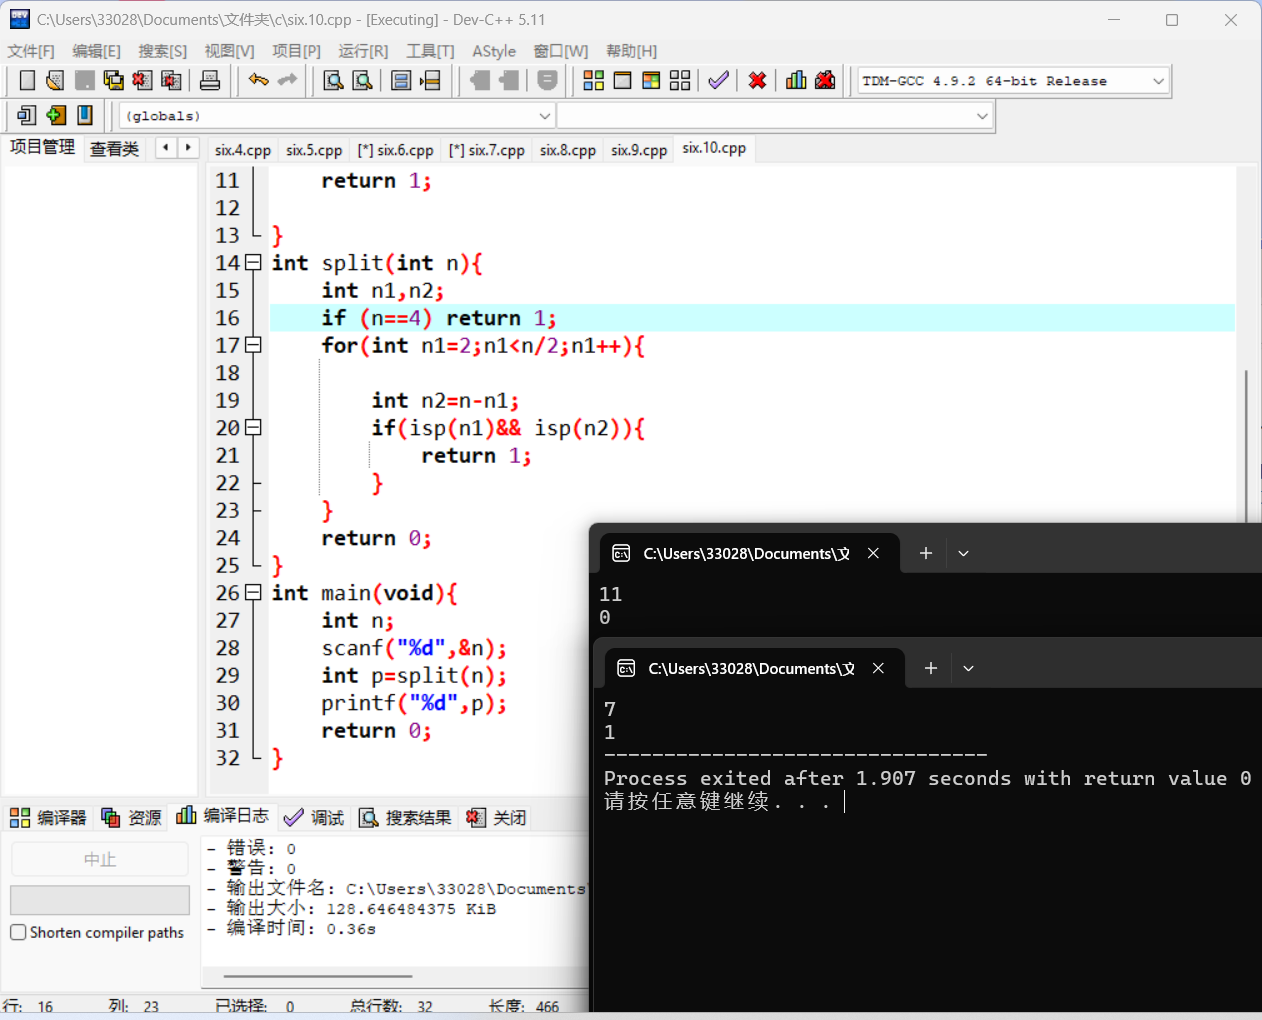
Task: Undo the last edit via toolbar arrow
Action: (x=259, y=80)
